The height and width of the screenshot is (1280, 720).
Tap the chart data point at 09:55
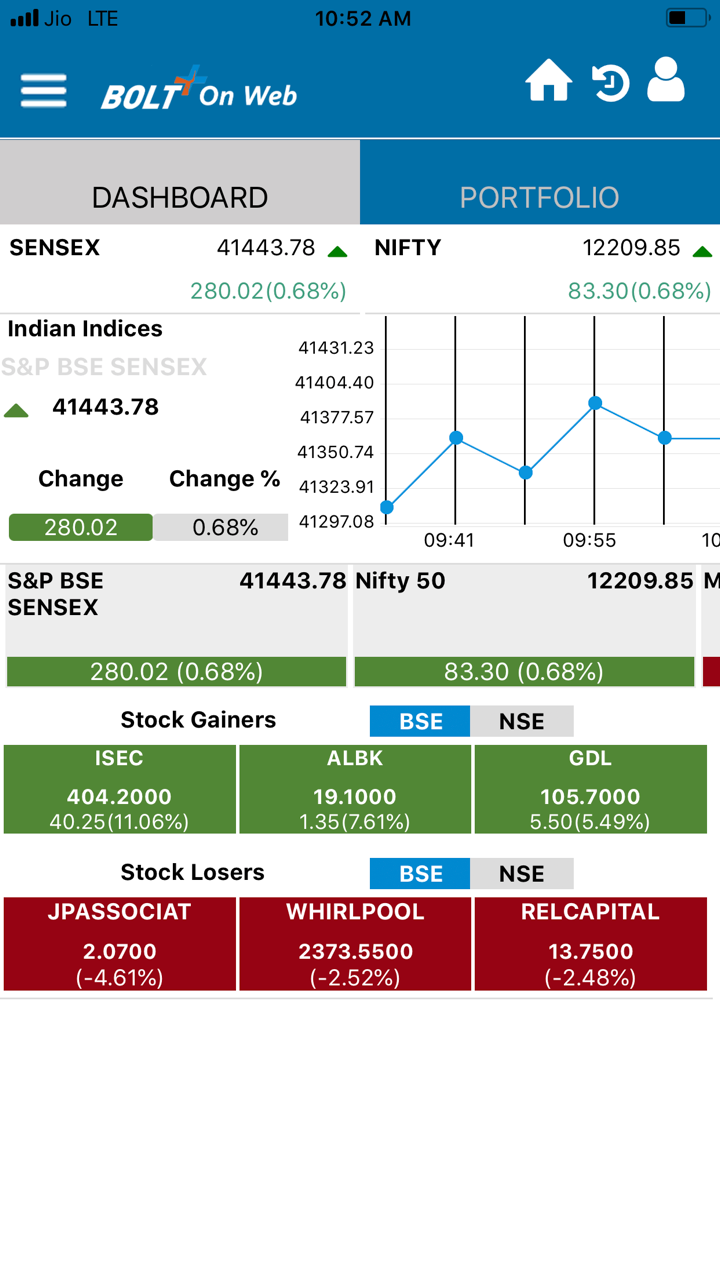pos(595,403)
